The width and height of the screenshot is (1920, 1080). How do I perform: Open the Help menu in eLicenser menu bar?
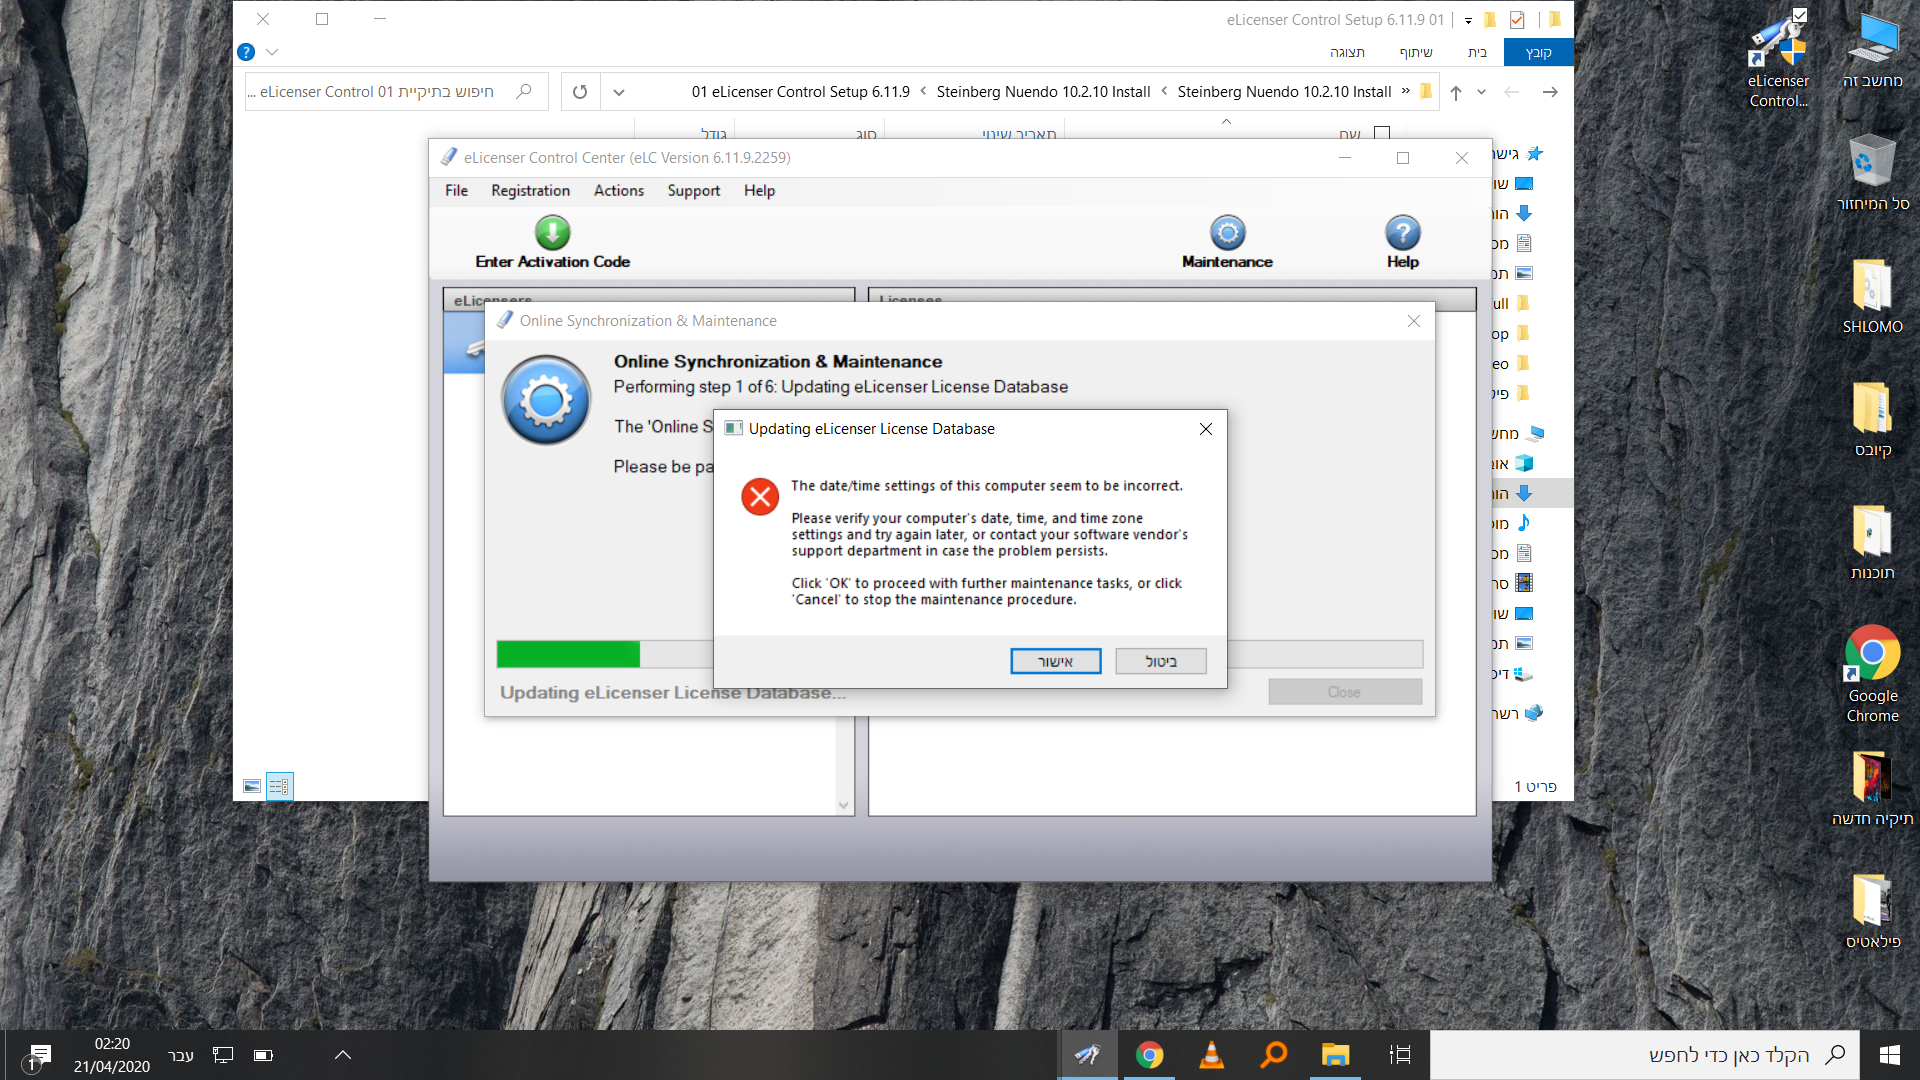759,190
